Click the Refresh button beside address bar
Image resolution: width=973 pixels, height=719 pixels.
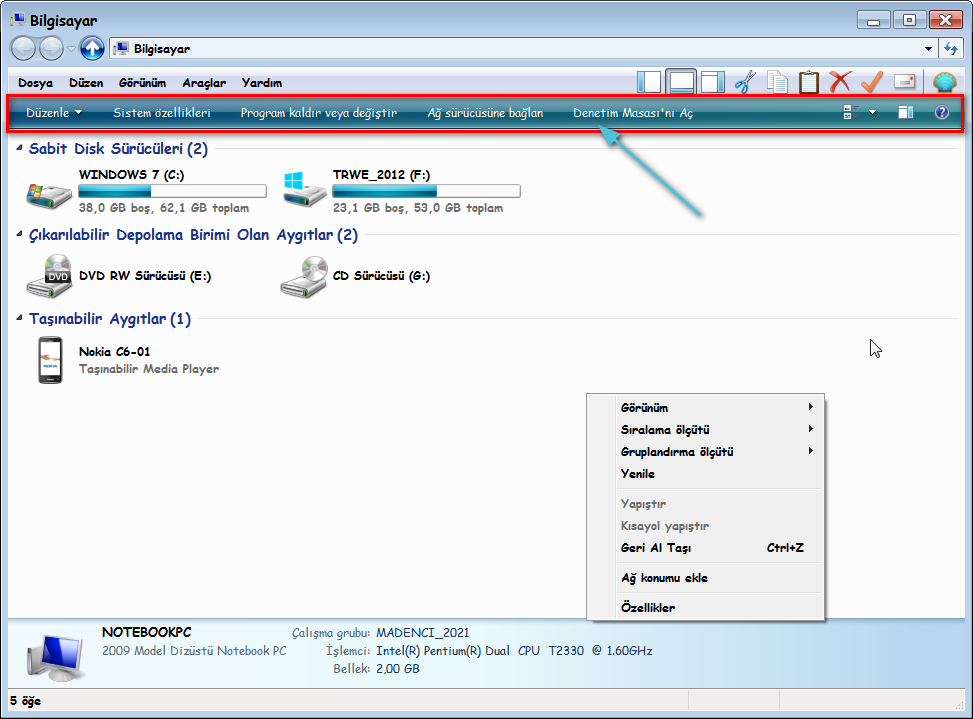pyautogui.click(x=951, y=48)
